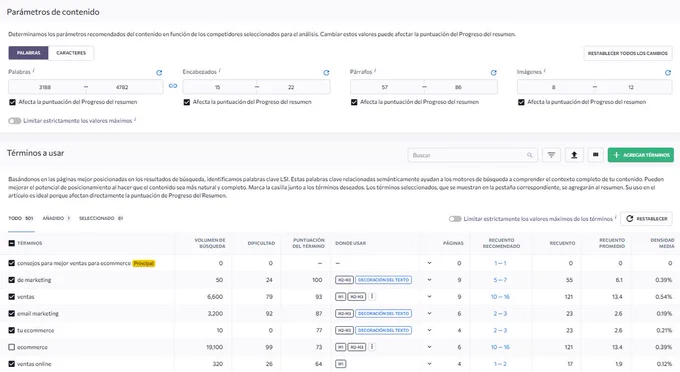Click recommended count 1–2 for ventas online
Image resolution: width=680 pixels, height=372 pixels.
500,364
